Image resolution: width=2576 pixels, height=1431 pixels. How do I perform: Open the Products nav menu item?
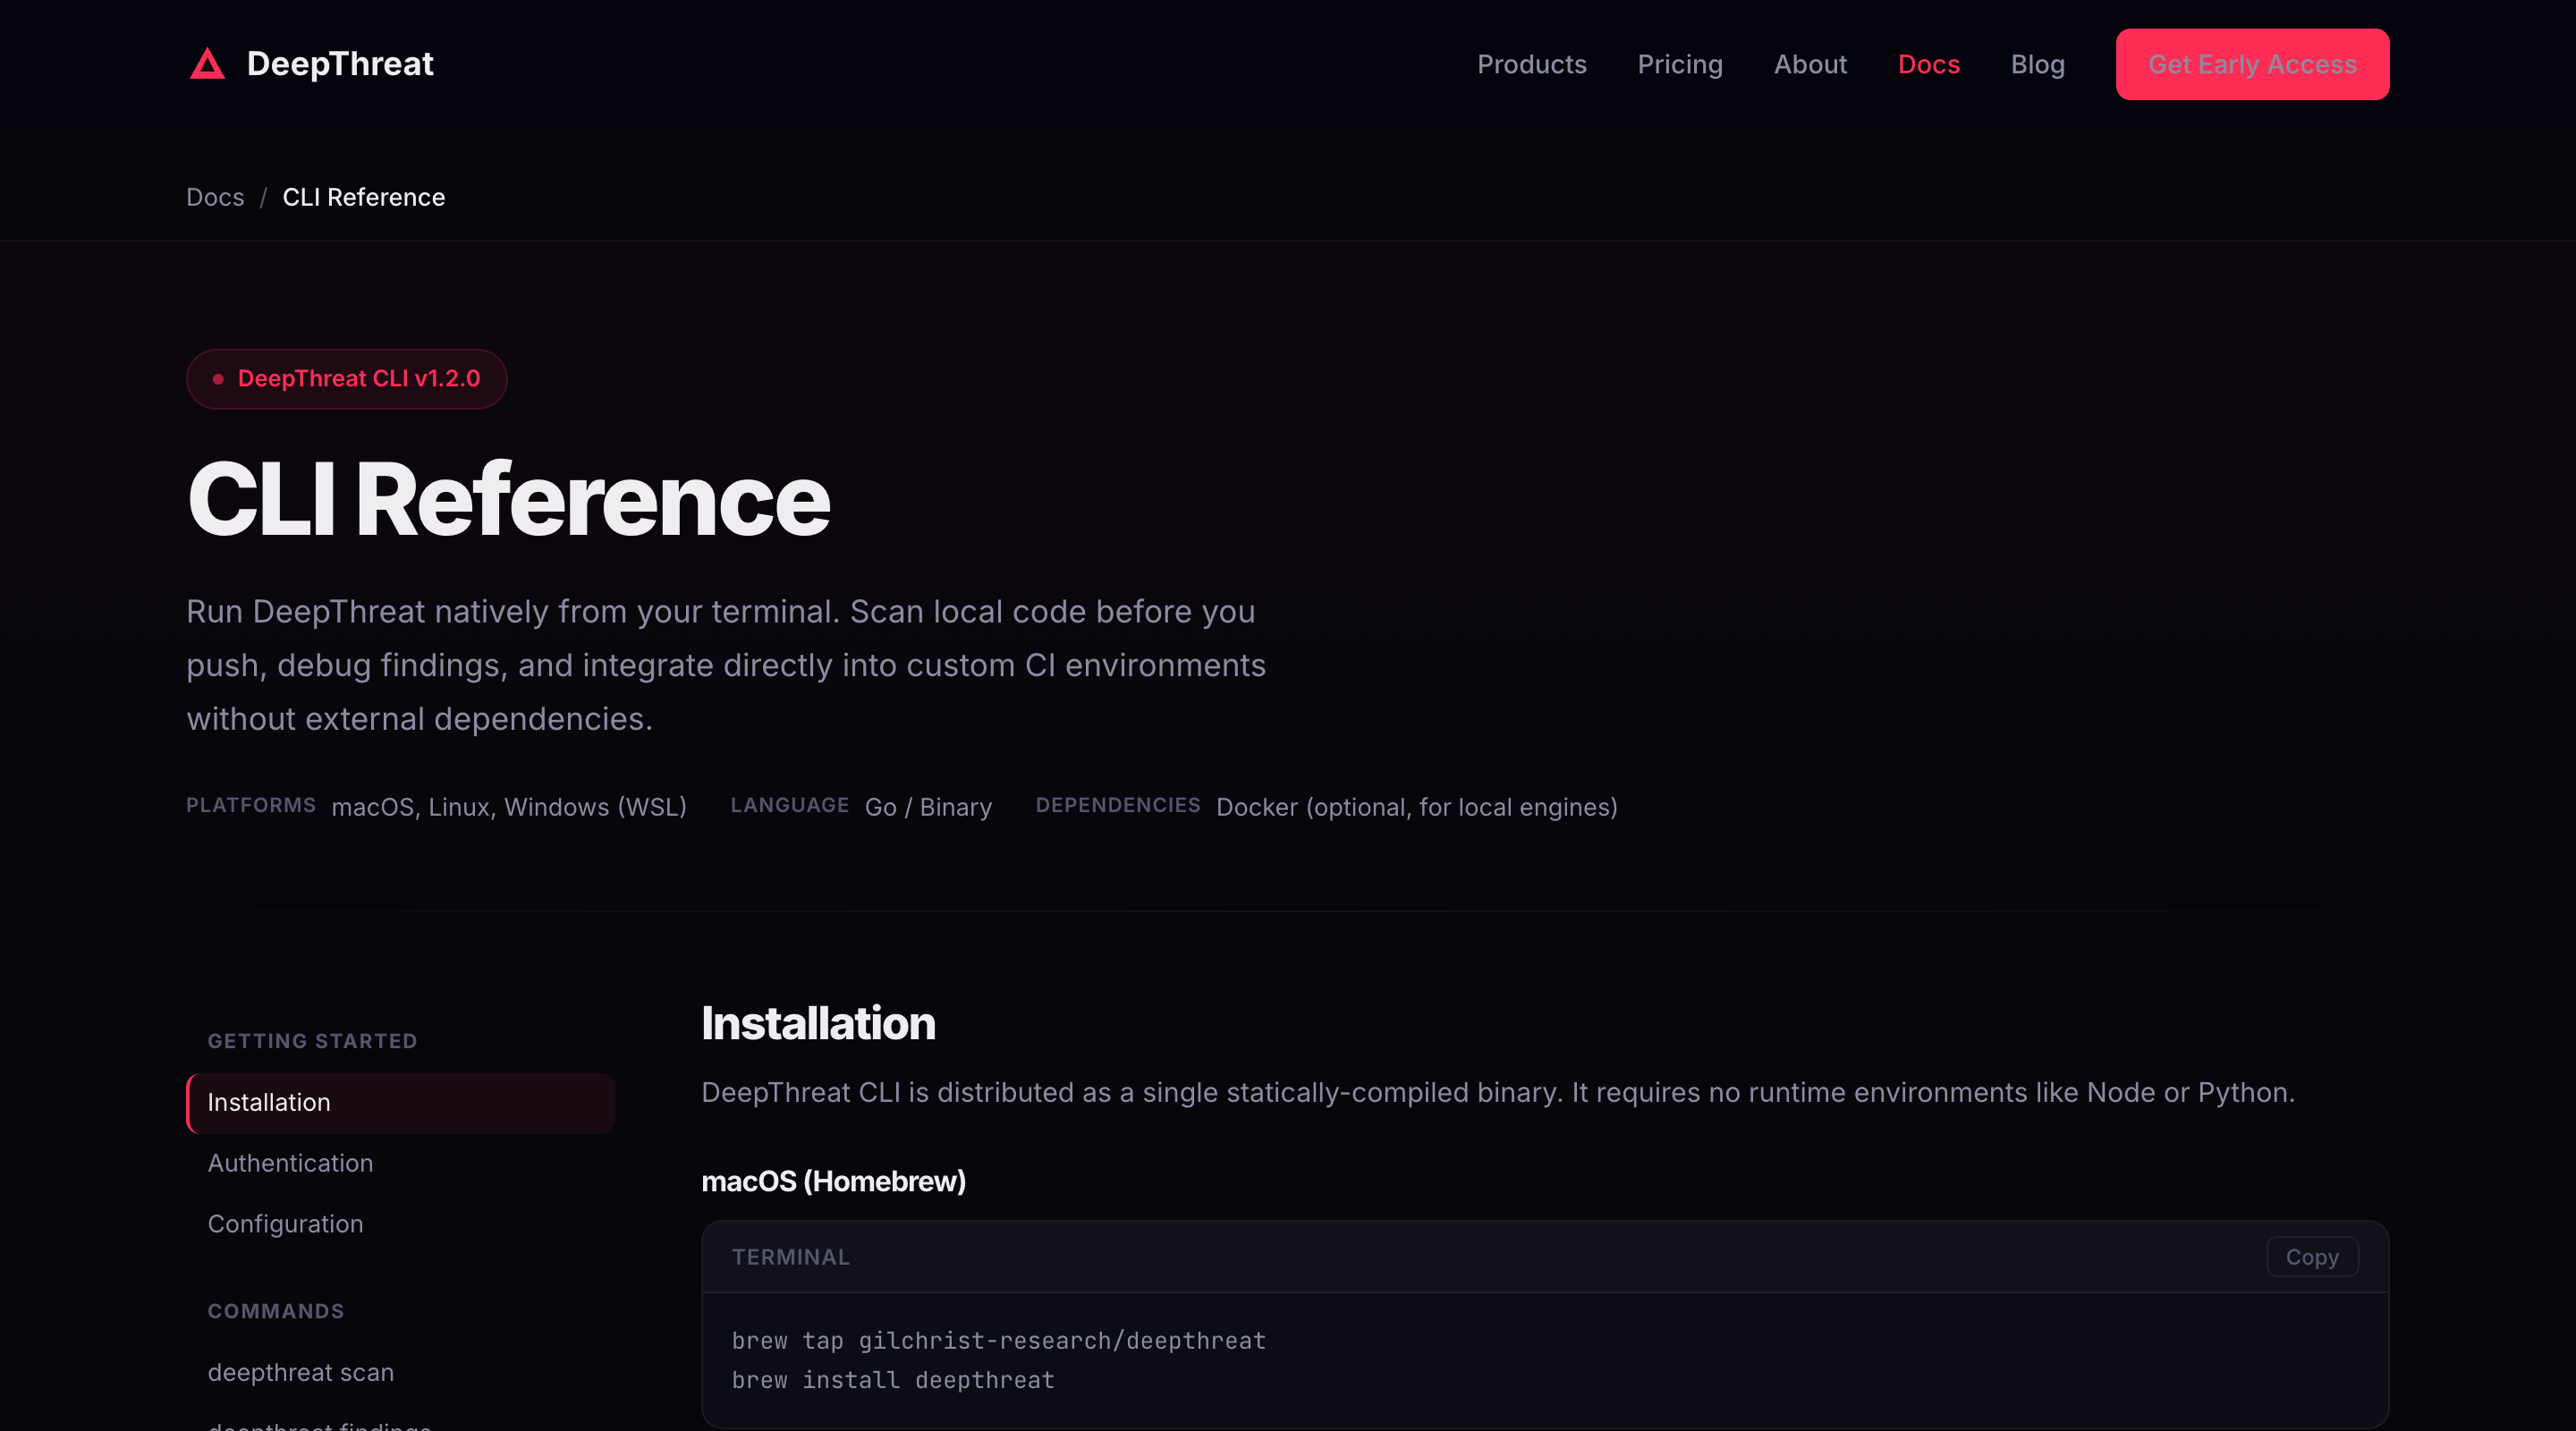pyautogui.click(x=1531, y=64)
